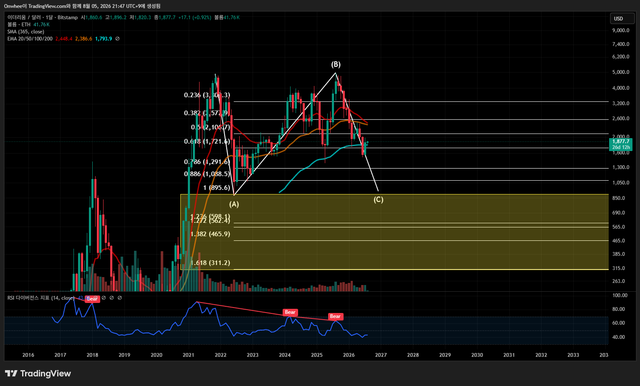Click the 1,050.0 price axis label
The width and height of the screenshot is (640, 386).
[x=620, y=183]
